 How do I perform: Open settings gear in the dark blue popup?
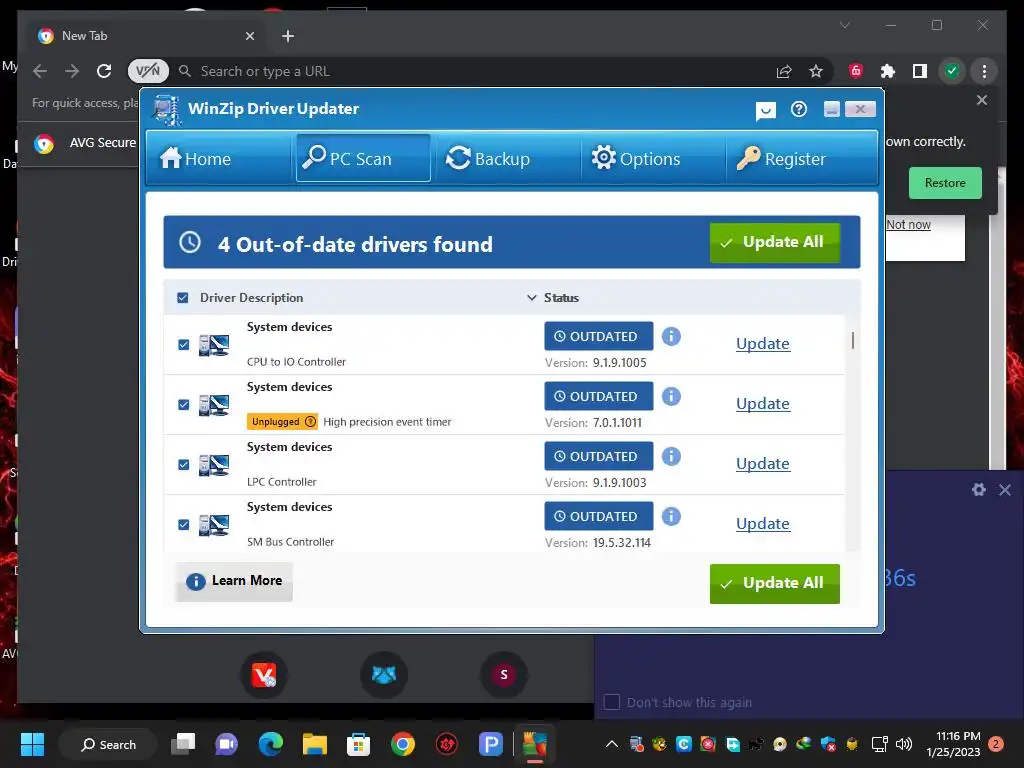[978, 489]
